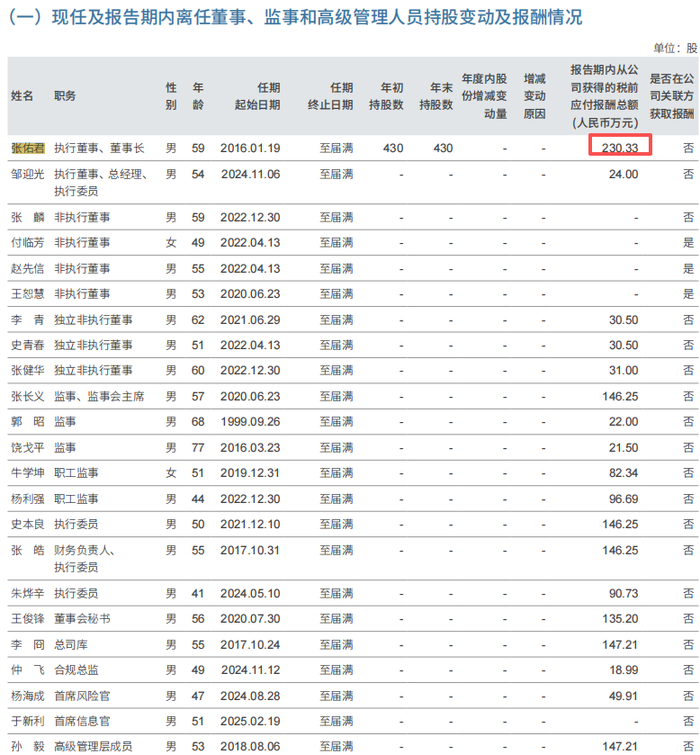Click the remuneration value 135.20
This screenshot has height=755, width=700.
(x=620, y=619)
